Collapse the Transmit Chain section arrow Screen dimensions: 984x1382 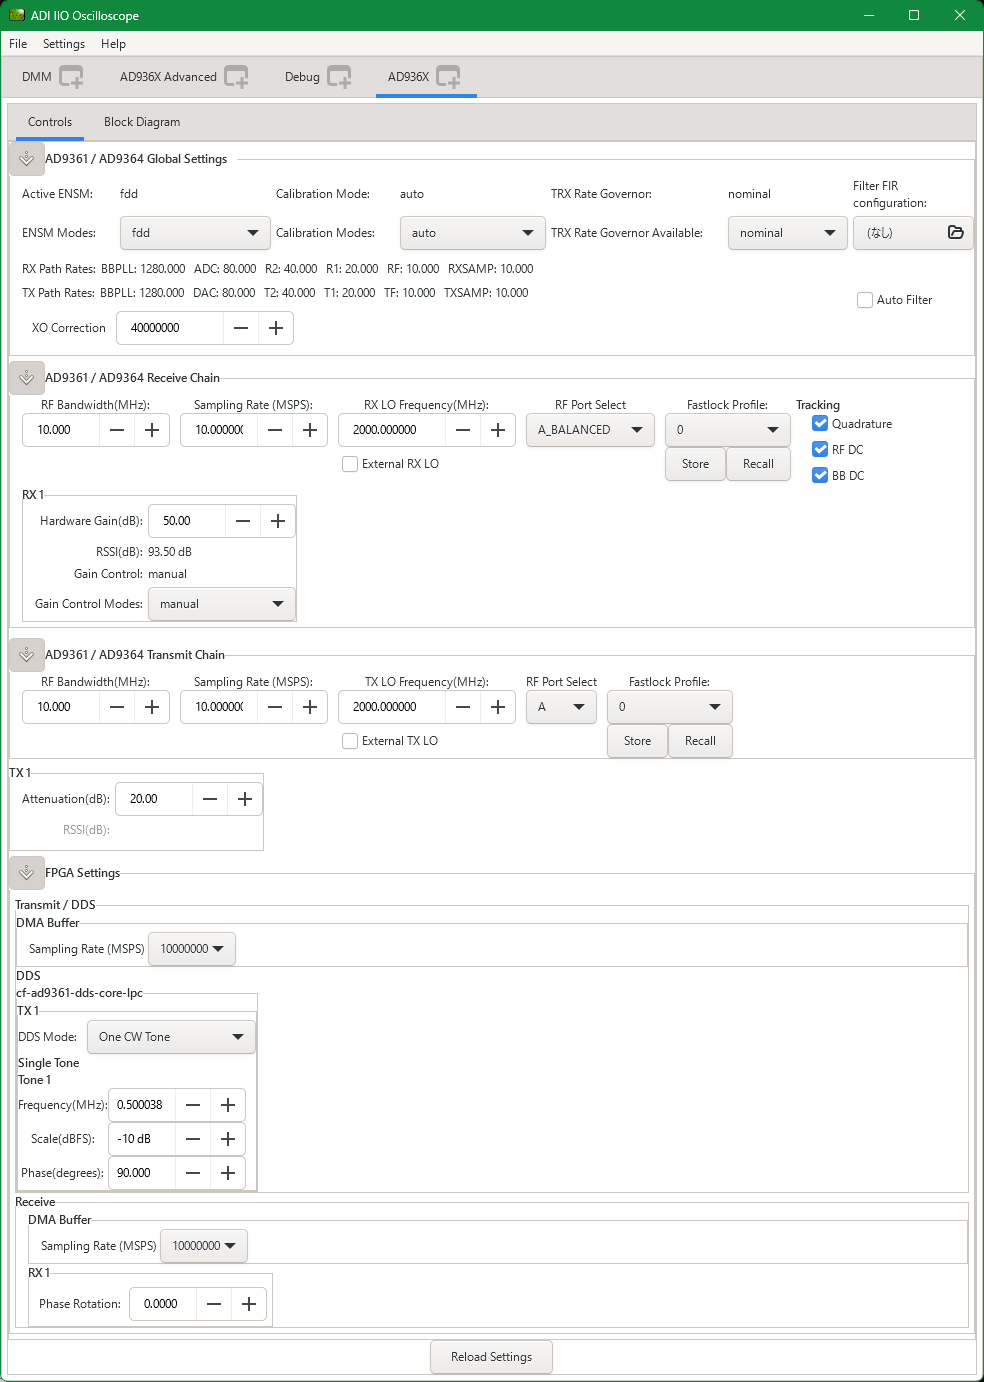[x=27, y=655]
